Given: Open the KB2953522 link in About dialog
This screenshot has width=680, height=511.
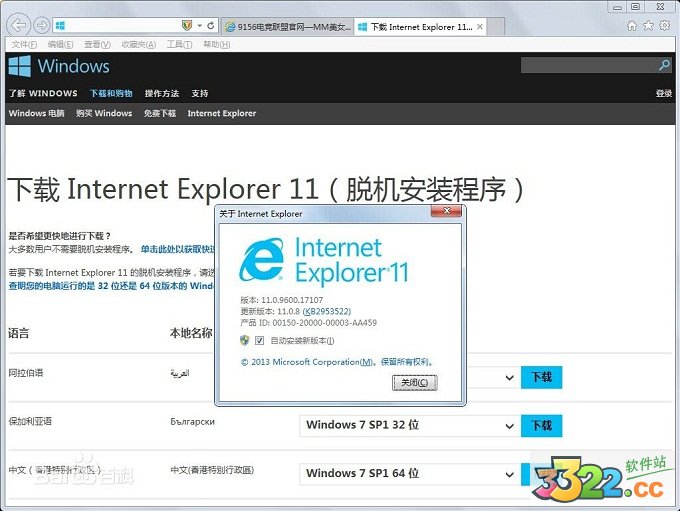Looking at the screenshot, I should pyautogui.click(x=327, y=311).
